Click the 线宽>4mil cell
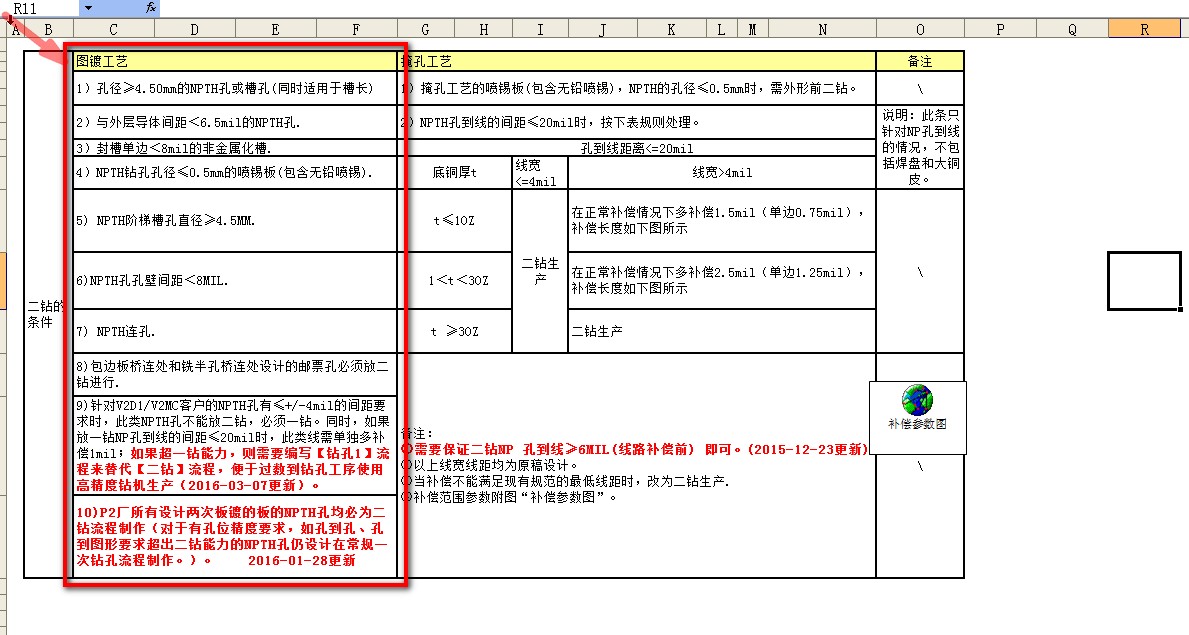The width and height of the screenshot is (1189, 635). click(722, 172)
